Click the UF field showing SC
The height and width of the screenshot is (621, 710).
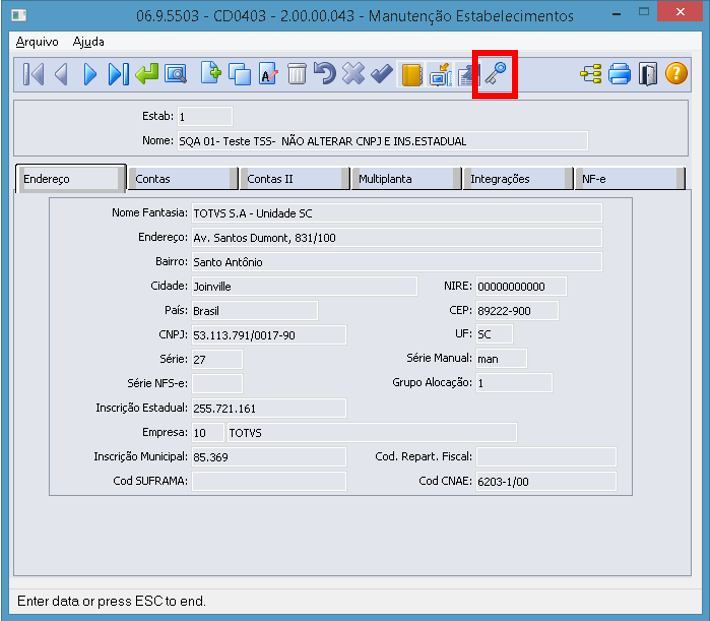(x=494, y=334)
